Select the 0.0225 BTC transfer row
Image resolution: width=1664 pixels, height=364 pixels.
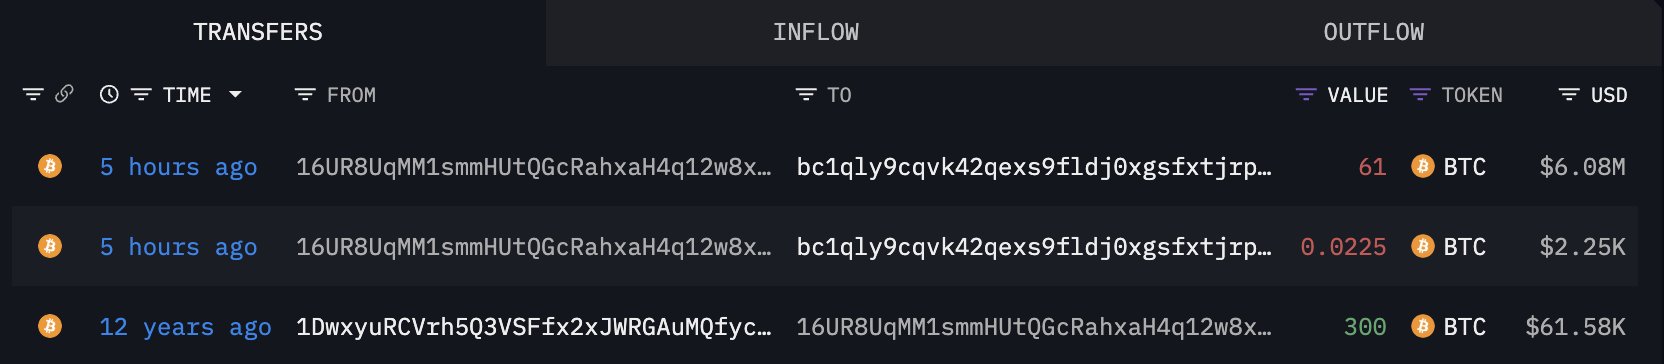(825, 246)
